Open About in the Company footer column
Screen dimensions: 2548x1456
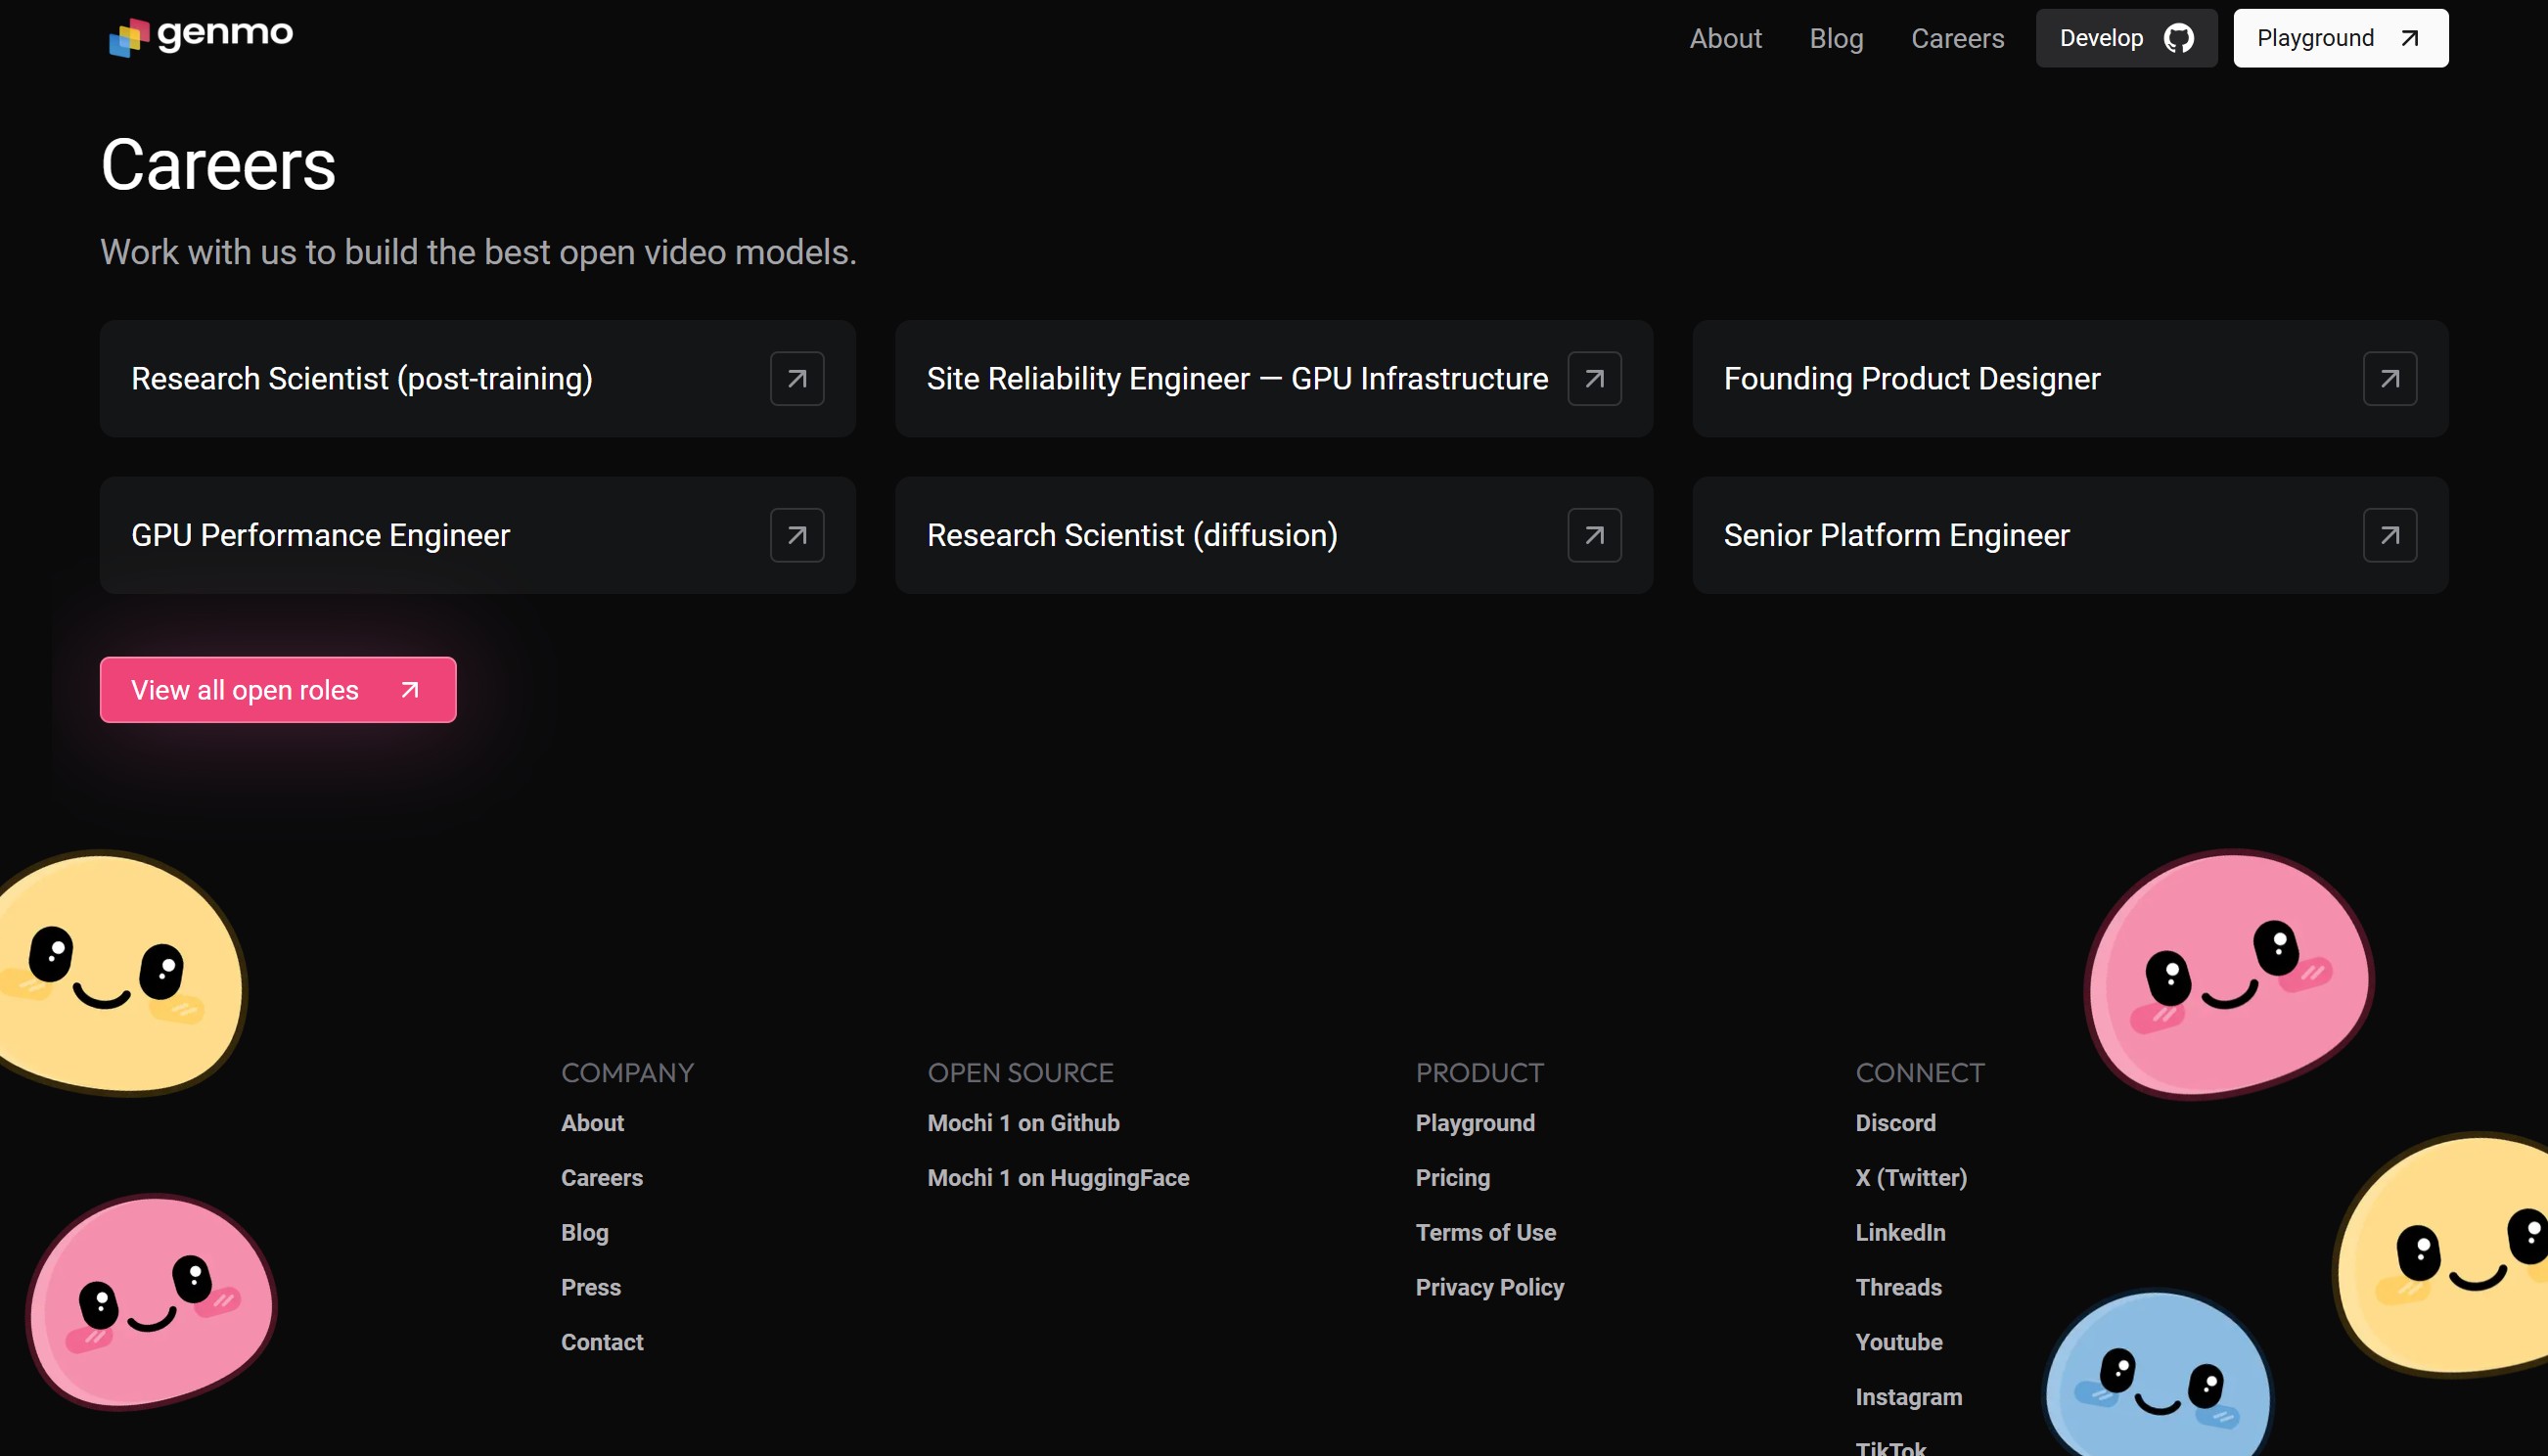[592, 1122]
